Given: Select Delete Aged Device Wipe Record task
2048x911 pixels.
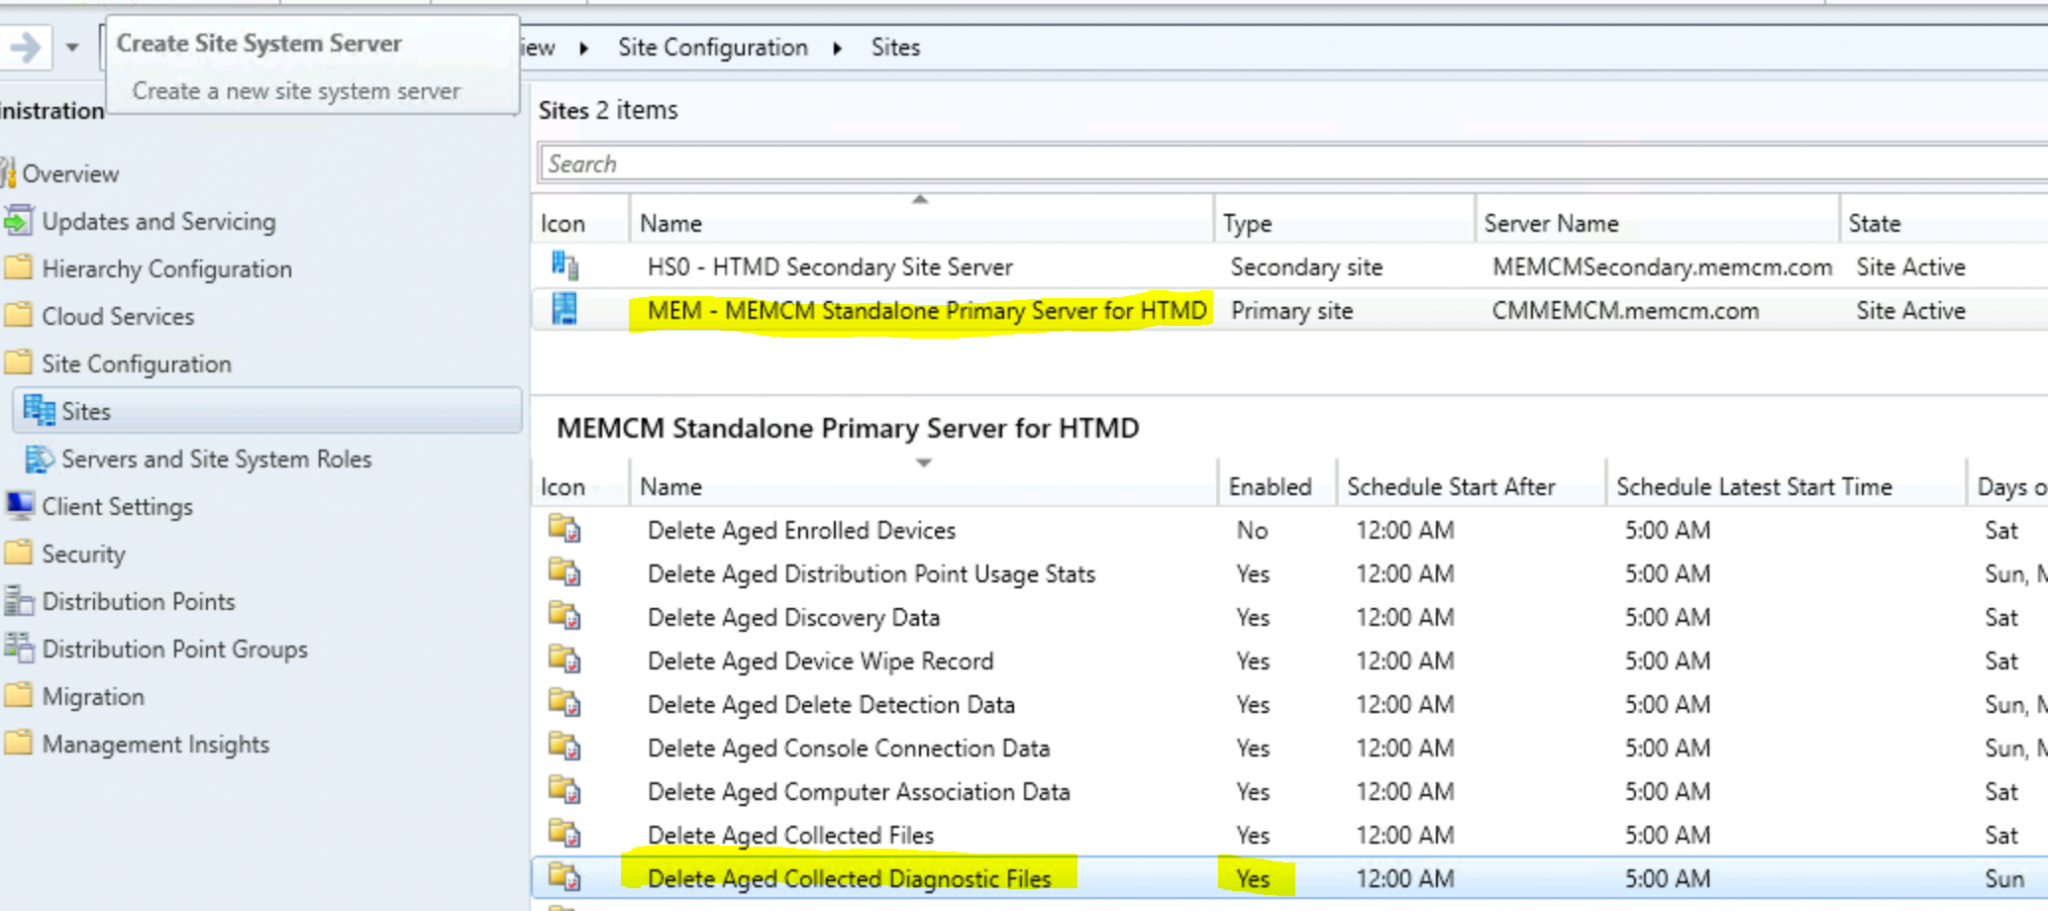Looking at the screenshot, I should pos(1289,661).
